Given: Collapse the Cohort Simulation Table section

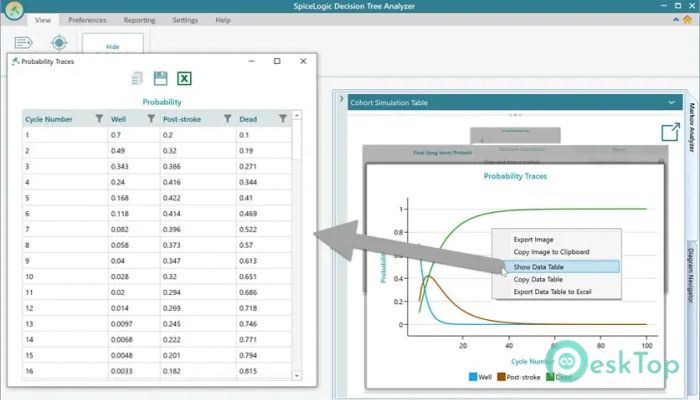Looking at the screenshot, I should (x=671, y=102).
